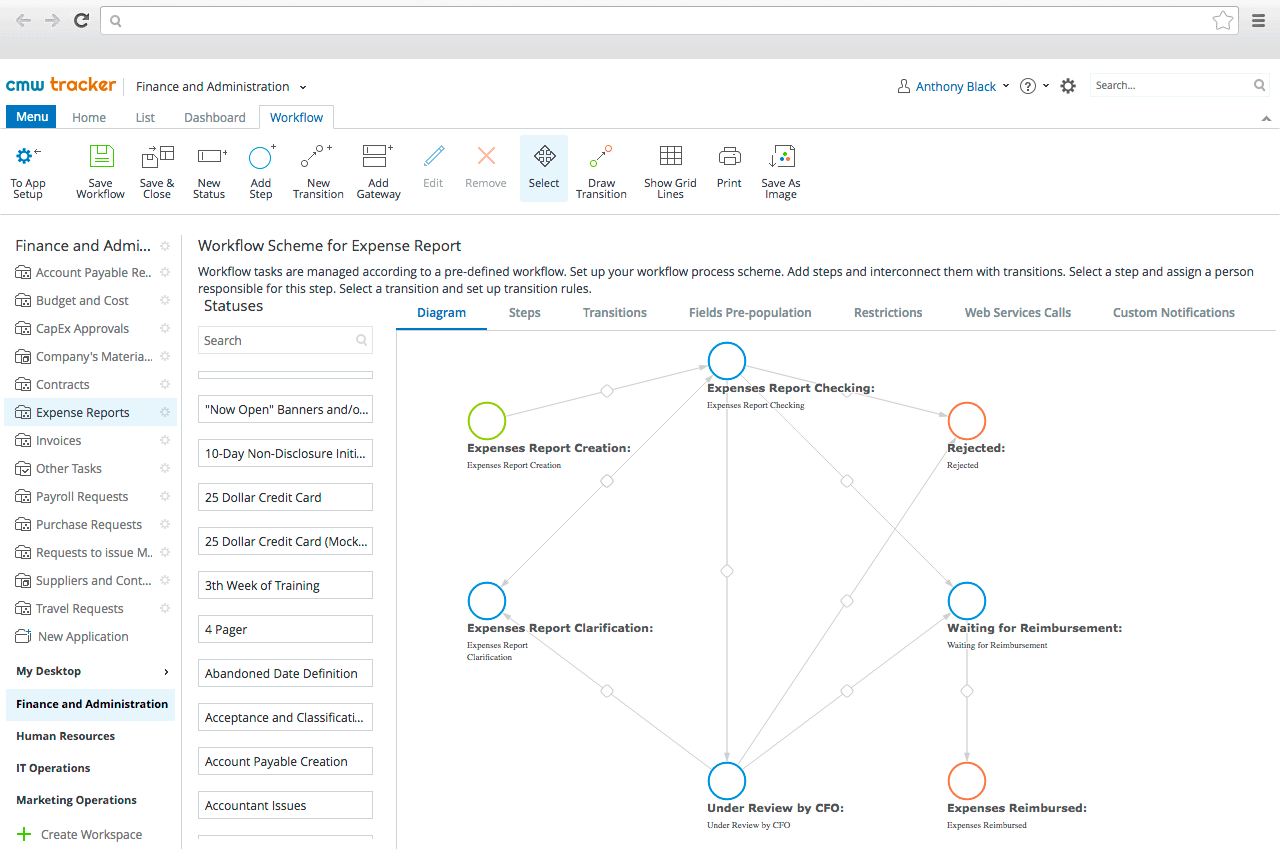
Task: Open the Contracts application
Action: point(63,384)
